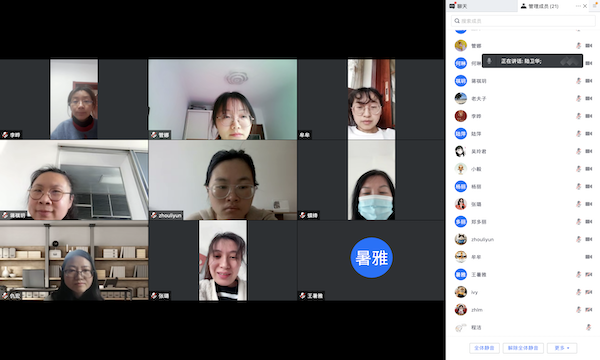Expand the 更多 dropdown
Image resolution: width=600 pixels, height=360 pixels.
(562, 348)
